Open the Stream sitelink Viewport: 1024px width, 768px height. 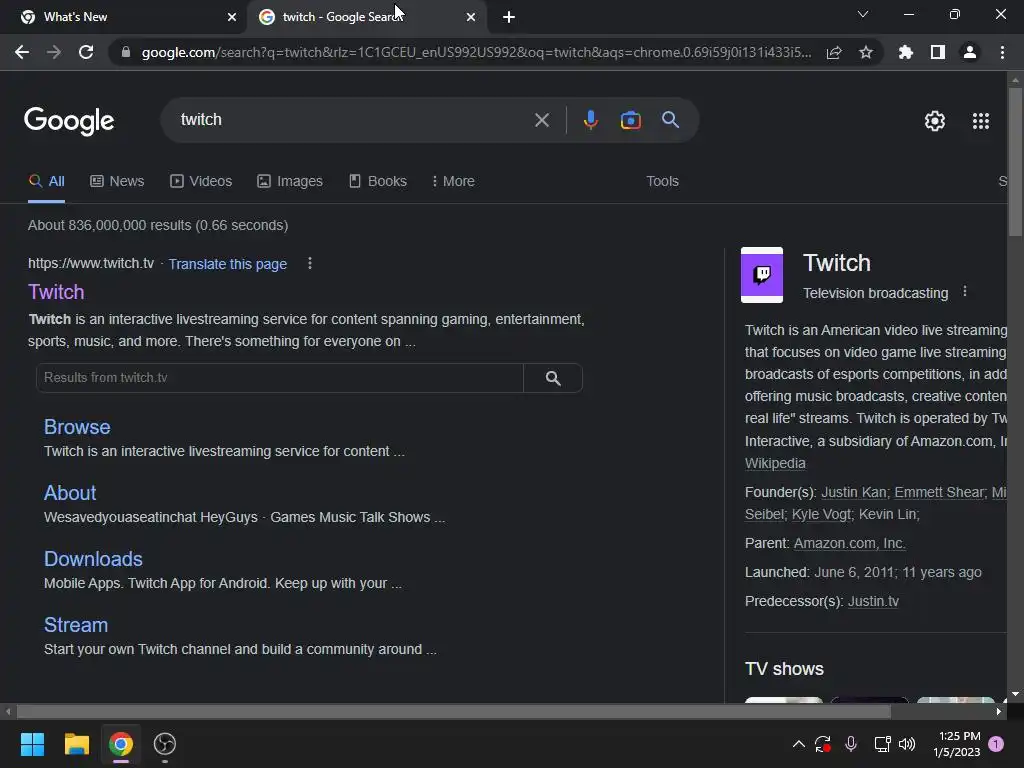pos(76,625)
